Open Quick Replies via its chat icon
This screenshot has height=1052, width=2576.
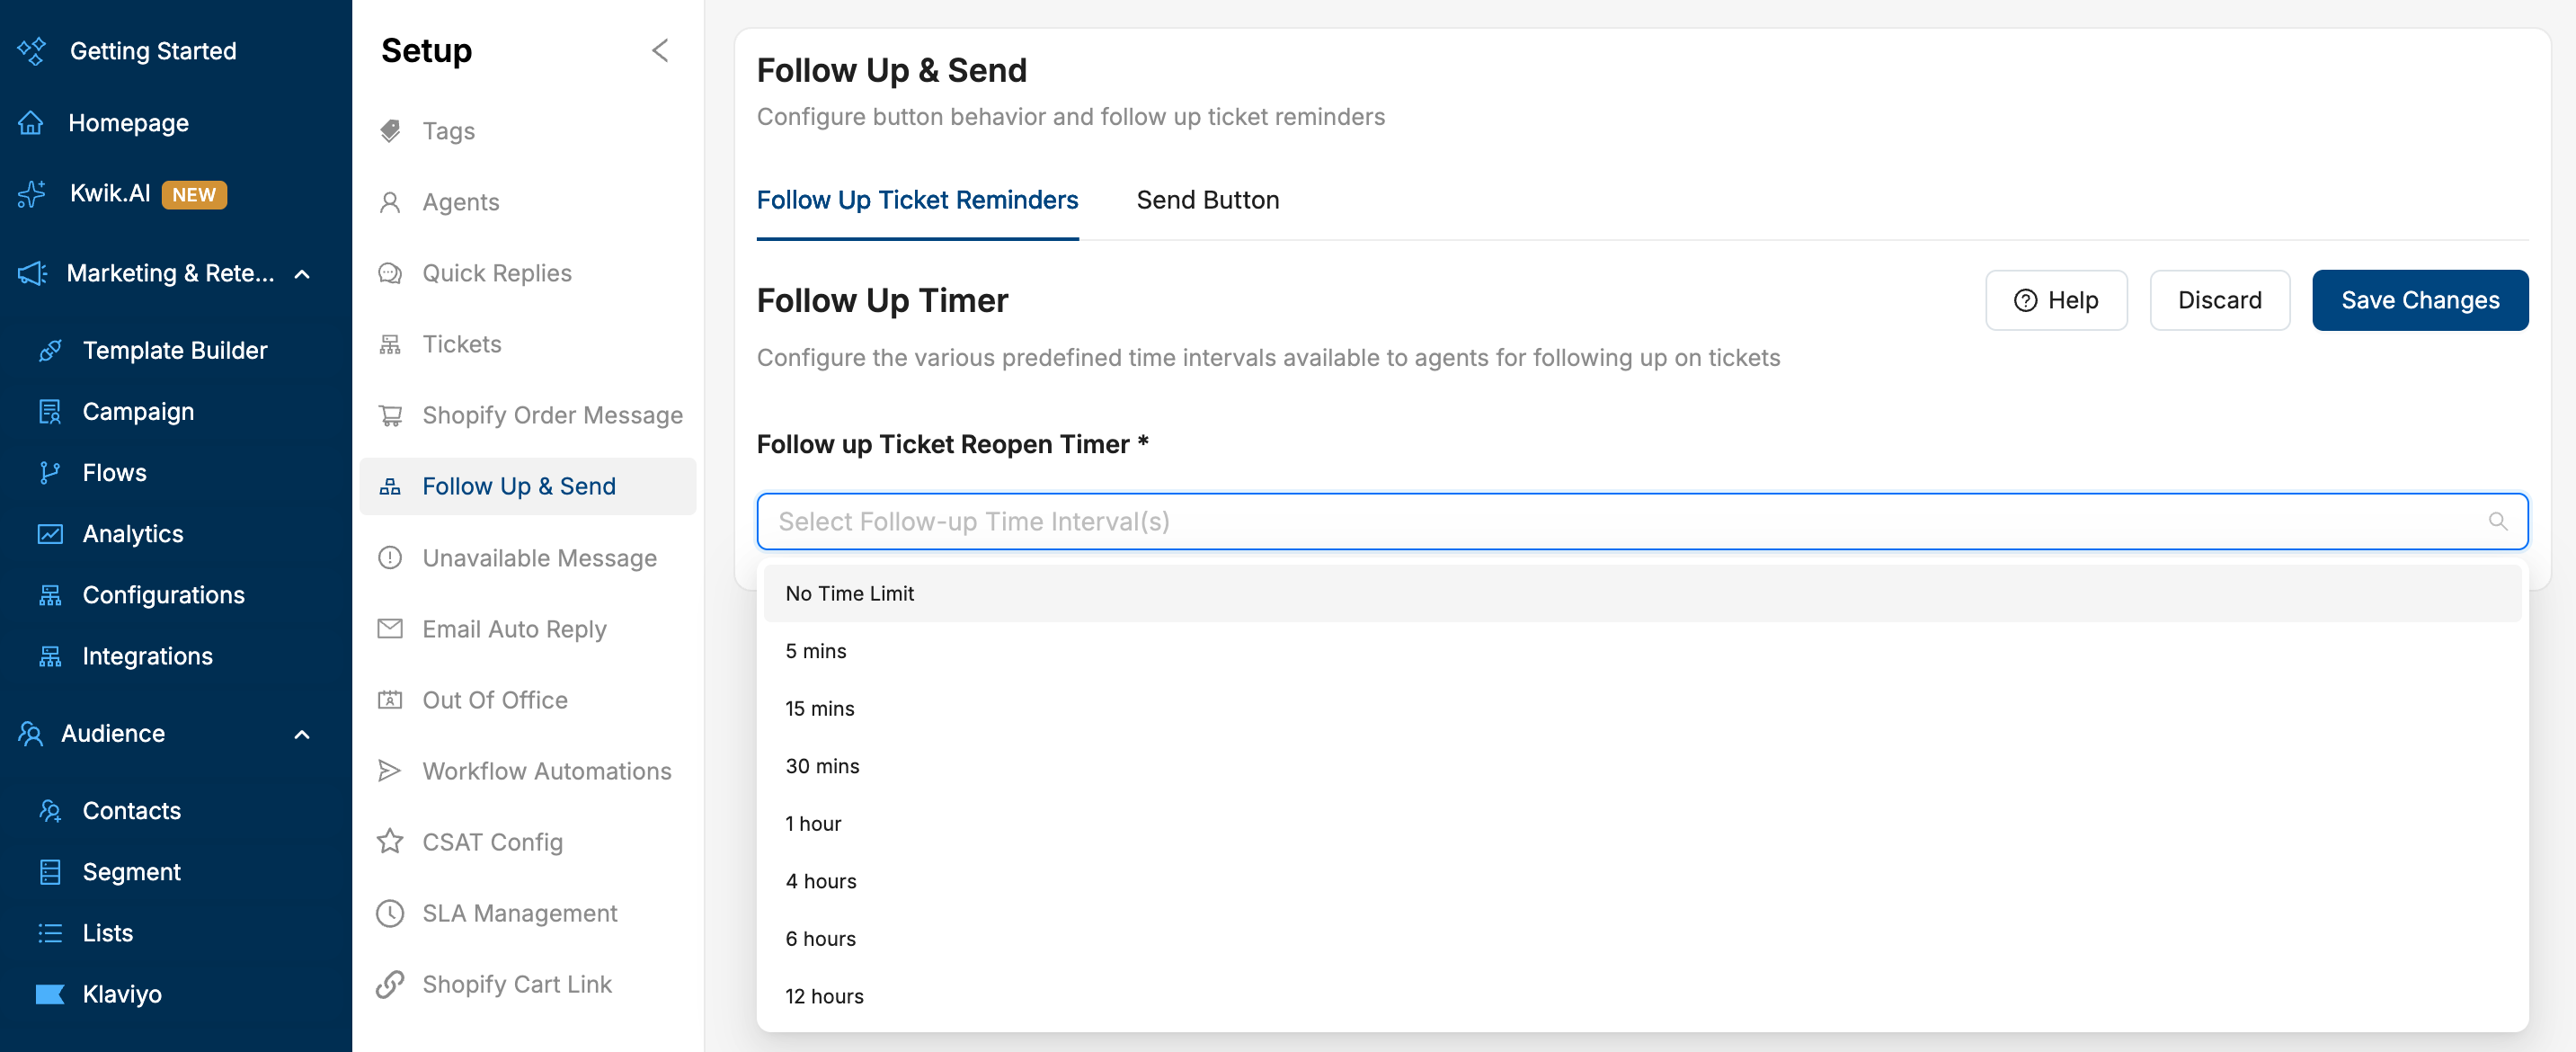(390, 273)
